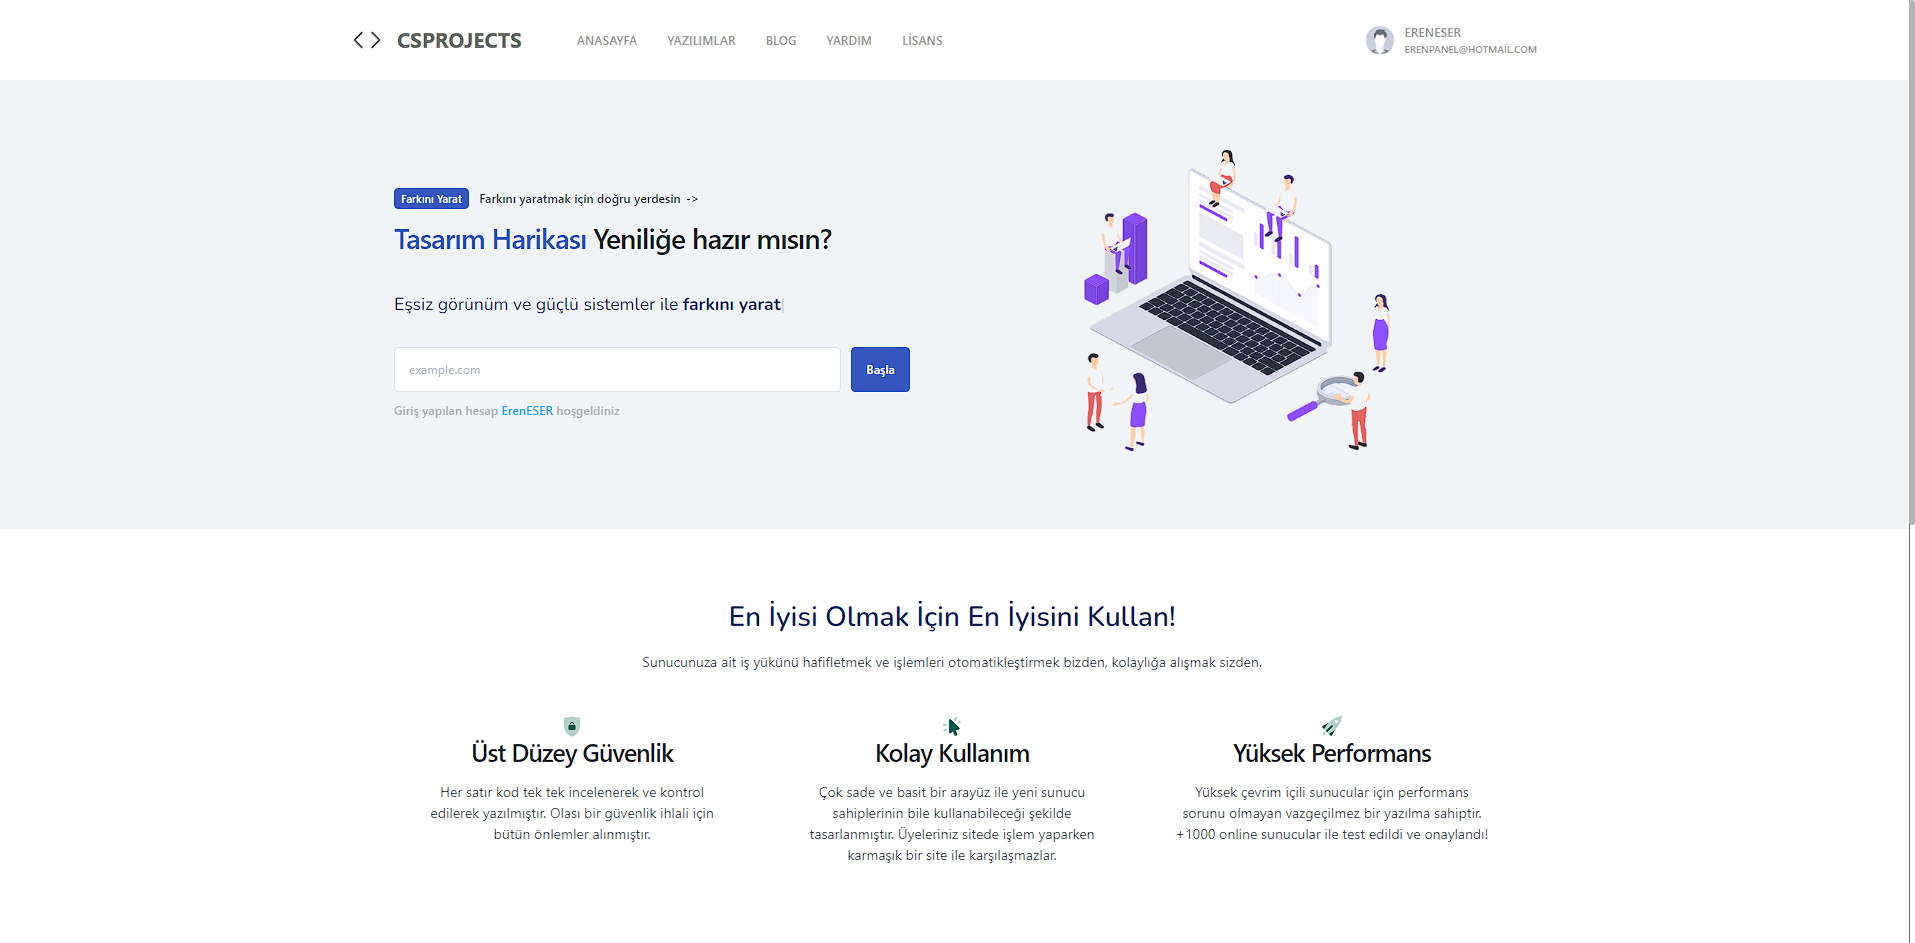Screen dimensions: 1915x943
Task: Open the ERENESER profile name in header
Action: pos(1432,33)
